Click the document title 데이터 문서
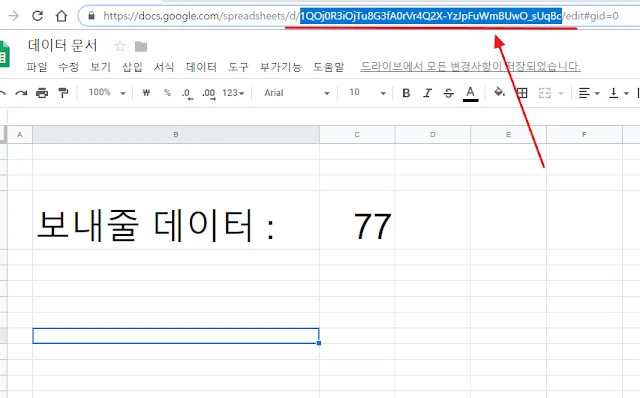Viewport: 640px width, 398px height. [x=62, y=45]
